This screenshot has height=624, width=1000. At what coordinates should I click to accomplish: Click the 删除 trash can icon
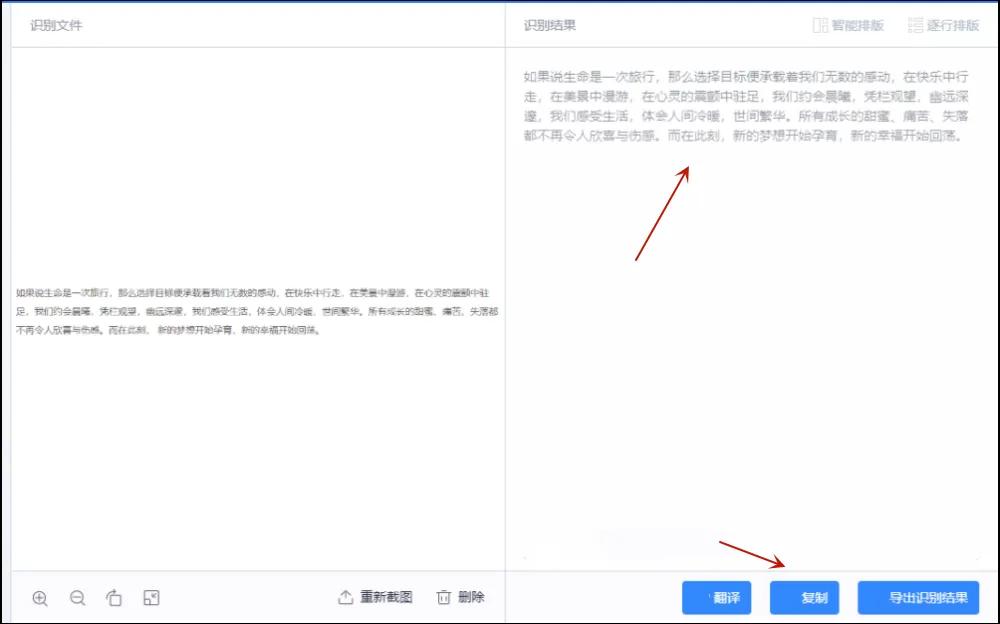(443, 596)
